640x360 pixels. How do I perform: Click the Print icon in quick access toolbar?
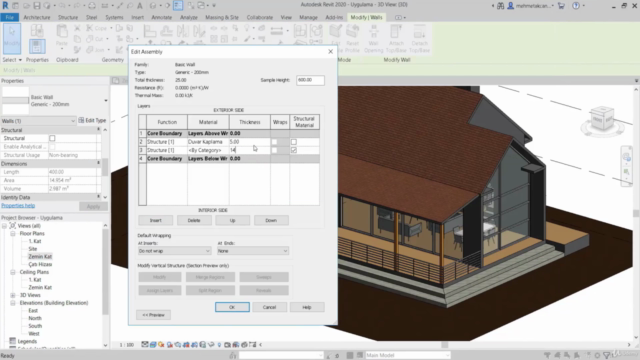click(x=92, y=6)
